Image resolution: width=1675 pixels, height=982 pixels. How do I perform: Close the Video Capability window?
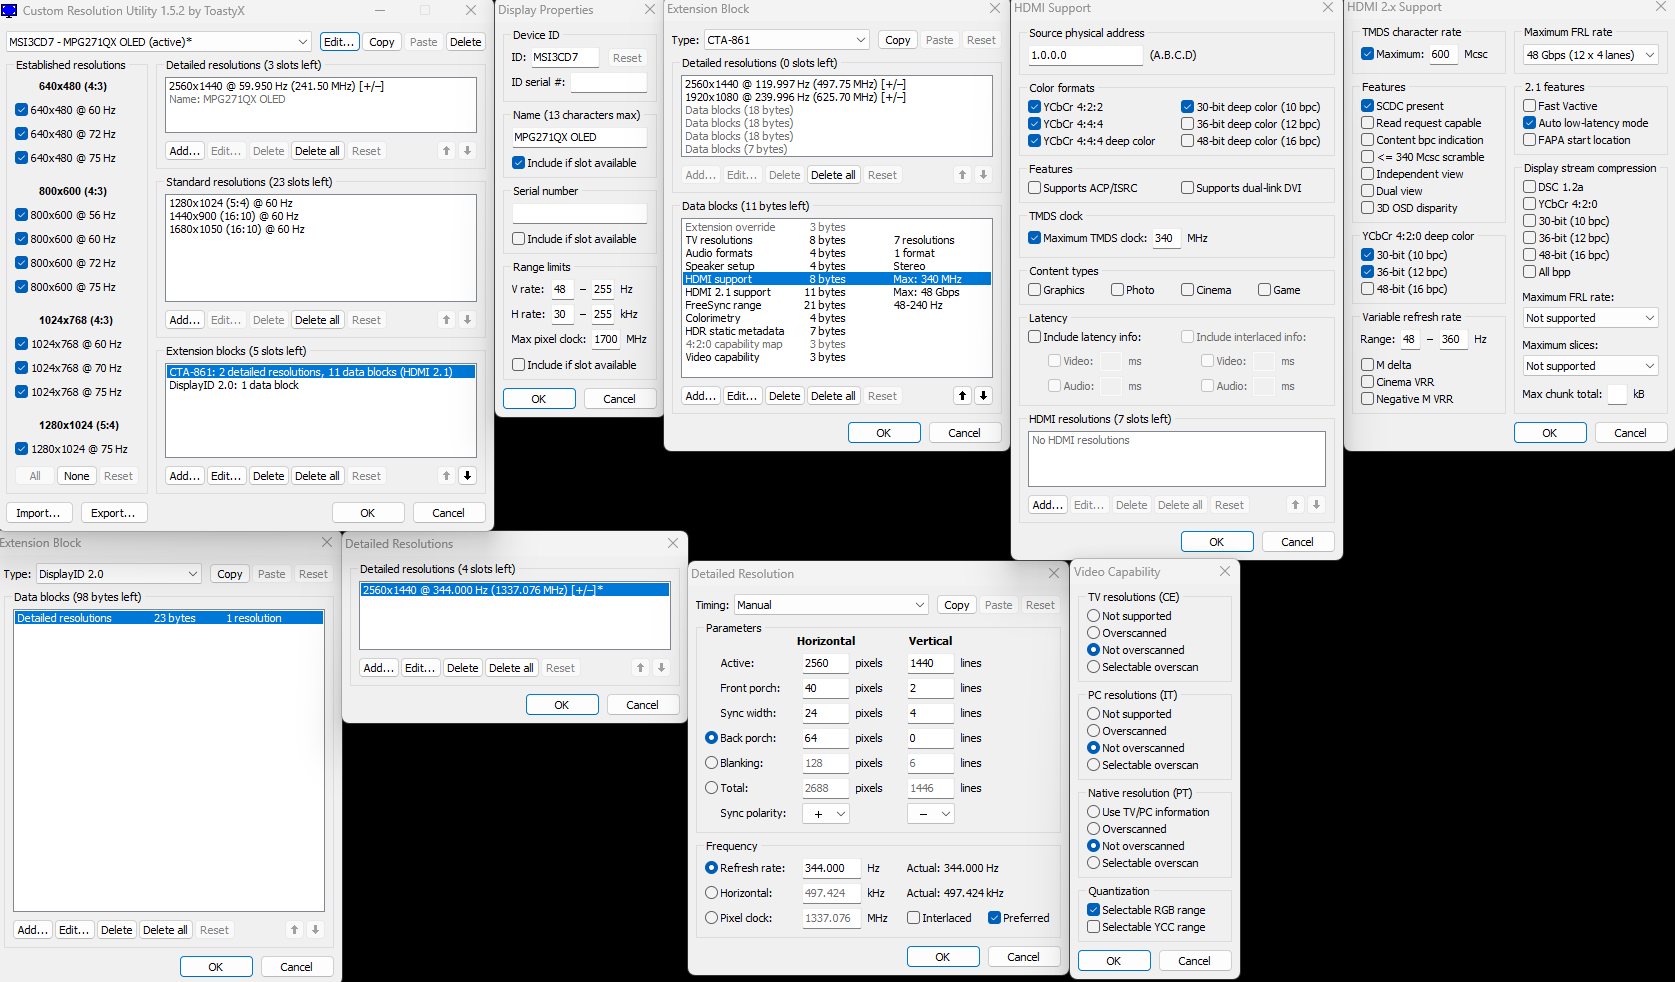pos(1225,572)
